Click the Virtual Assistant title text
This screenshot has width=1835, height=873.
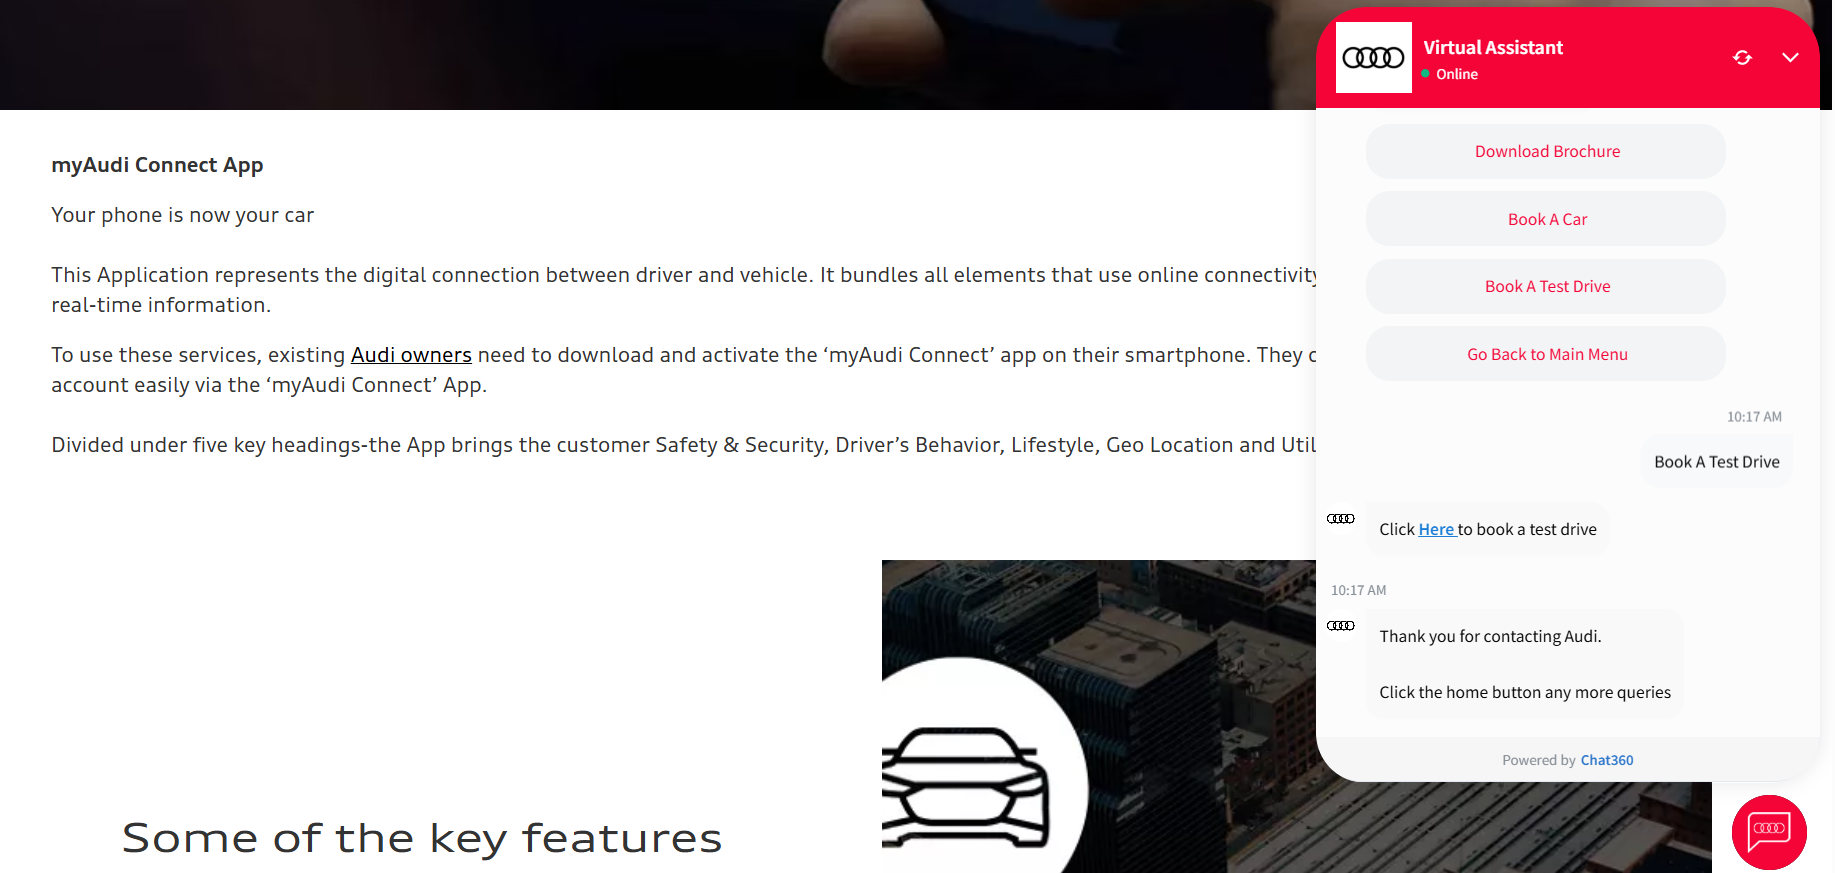1493,47
